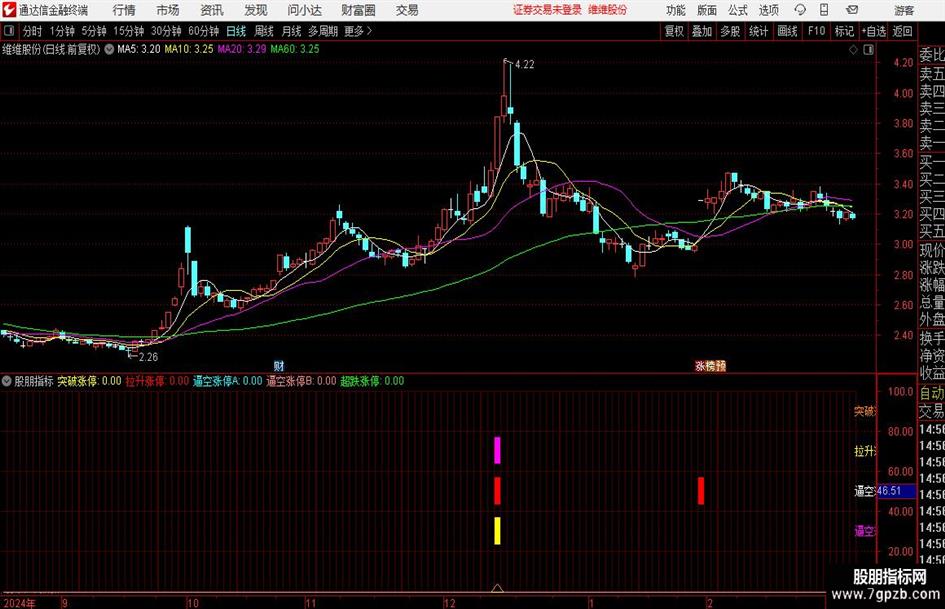Expand the 更多 periods chevron
945x609 pixels.
point(358,31)
